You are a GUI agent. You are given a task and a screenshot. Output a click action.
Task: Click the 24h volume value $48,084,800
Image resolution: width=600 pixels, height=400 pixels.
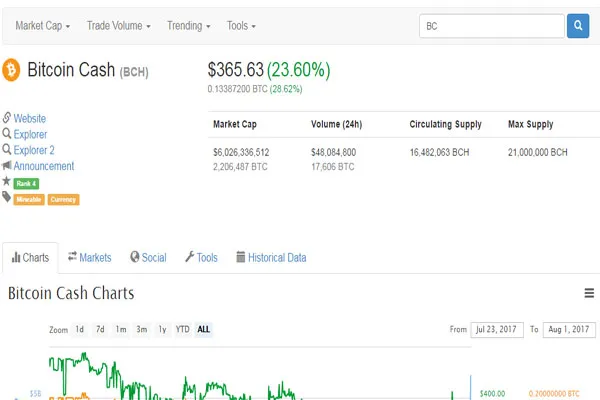tap(333, 152)
